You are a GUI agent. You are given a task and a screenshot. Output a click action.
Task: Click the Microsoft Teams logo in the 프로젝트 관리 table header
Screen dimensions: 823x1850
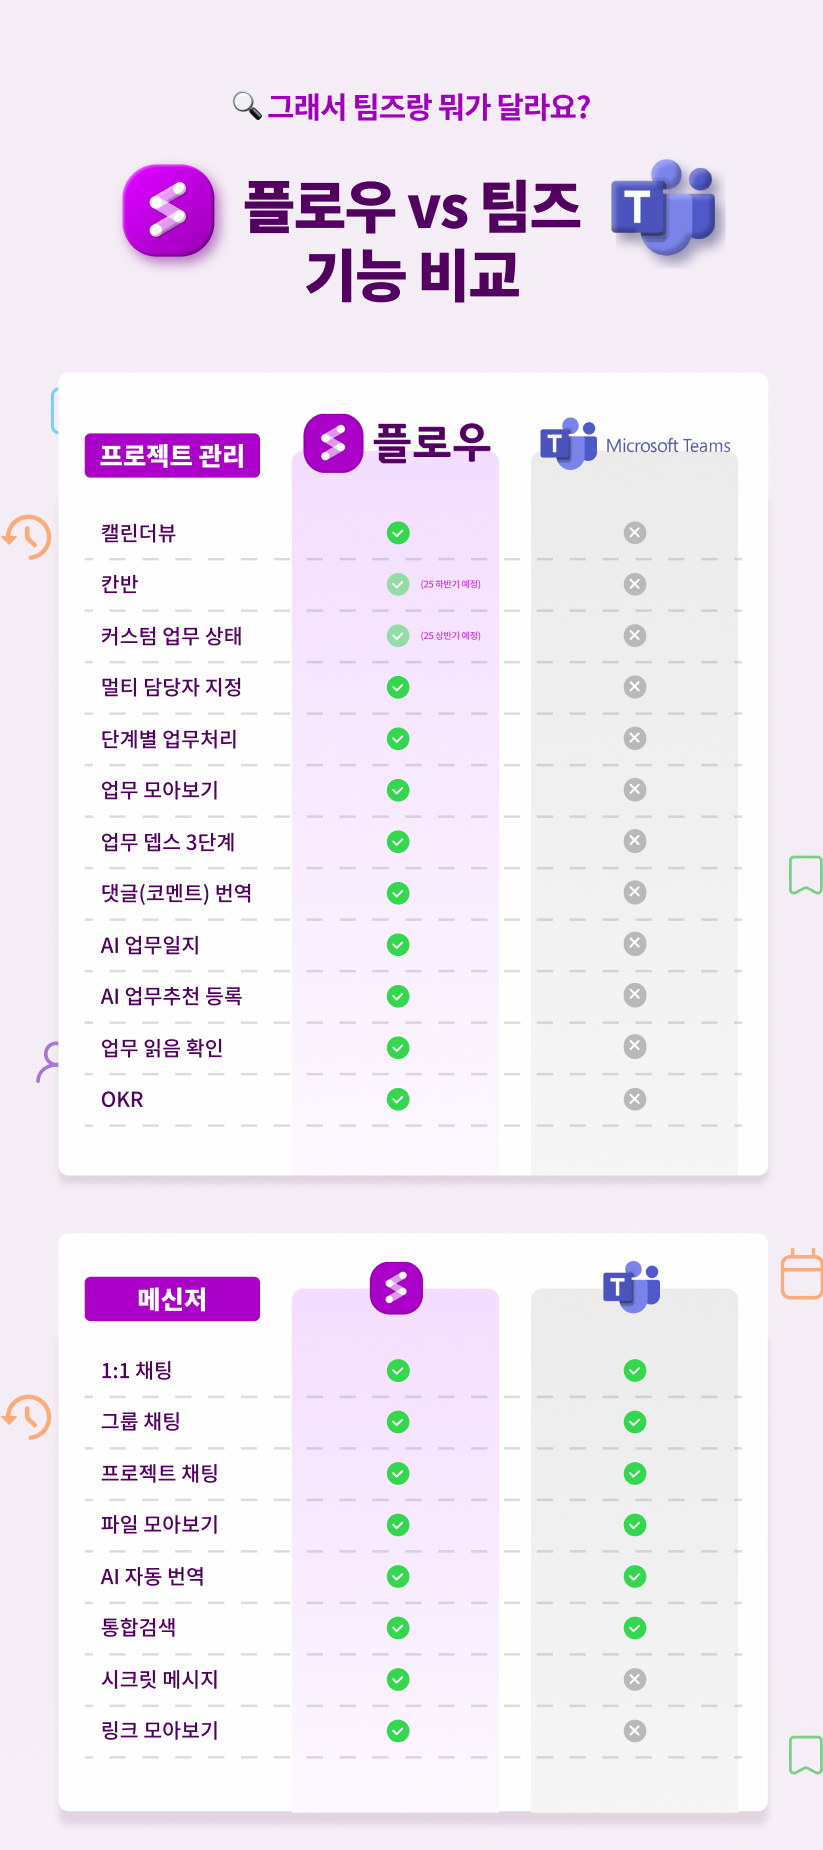coord(636,445)
